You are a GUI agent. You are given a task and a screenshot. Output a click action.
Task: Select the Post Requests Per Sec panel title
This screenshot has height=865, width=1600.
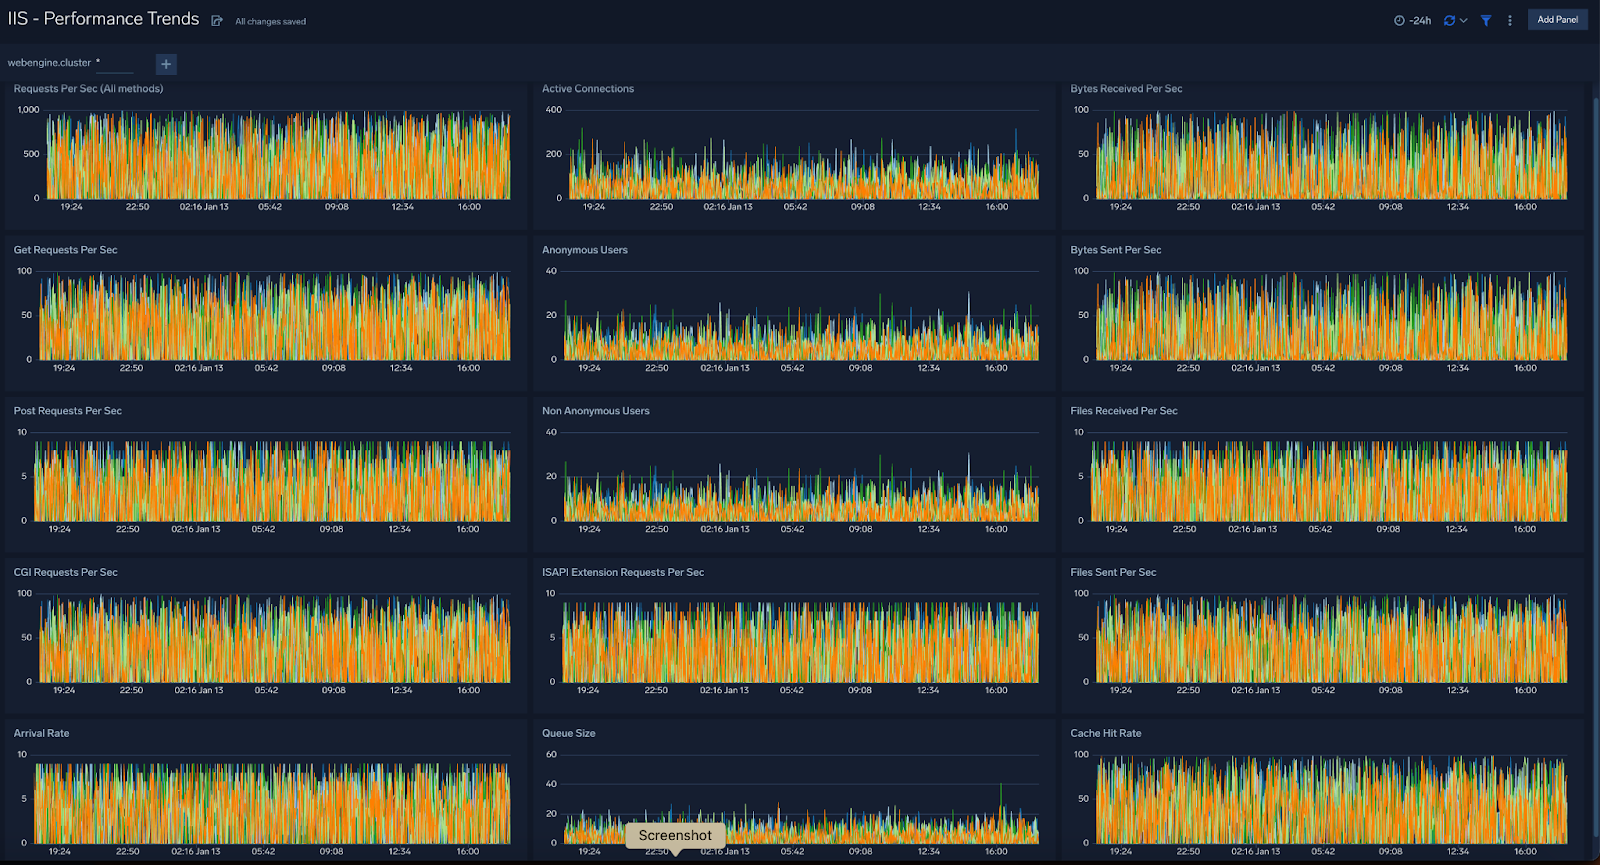67,411
